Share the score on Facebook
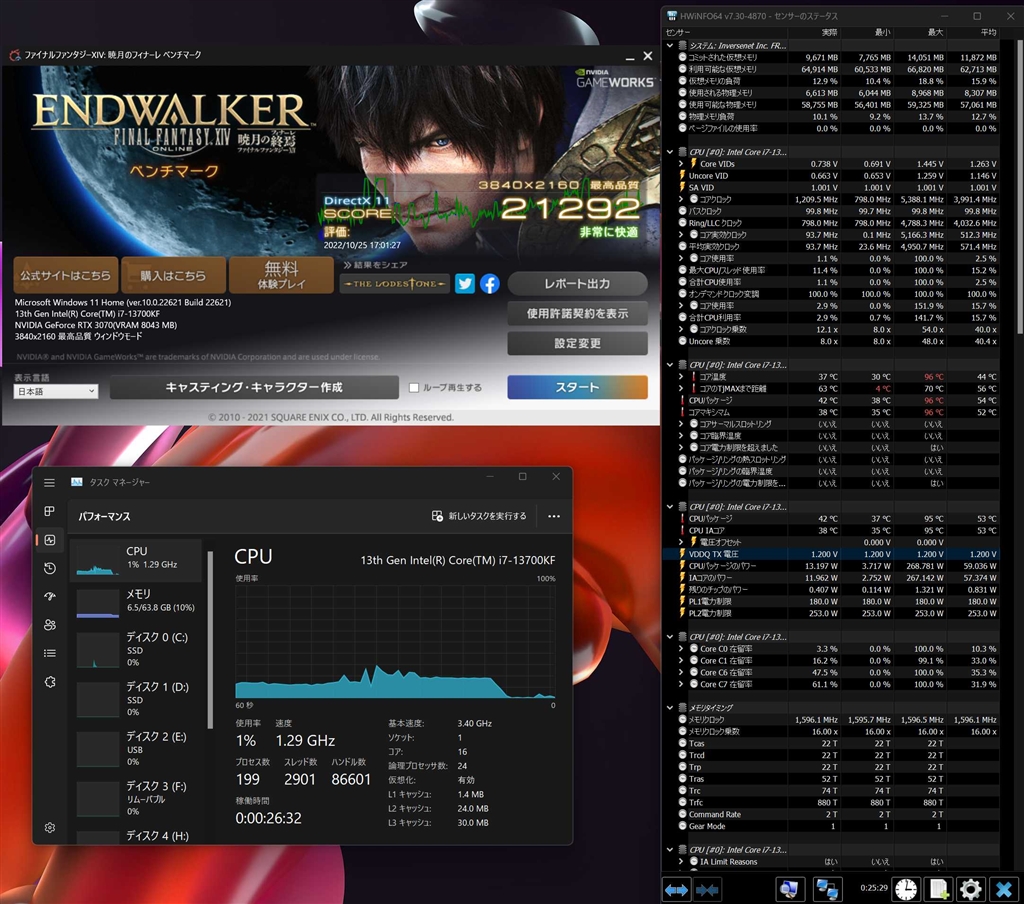 click(490, 283)
